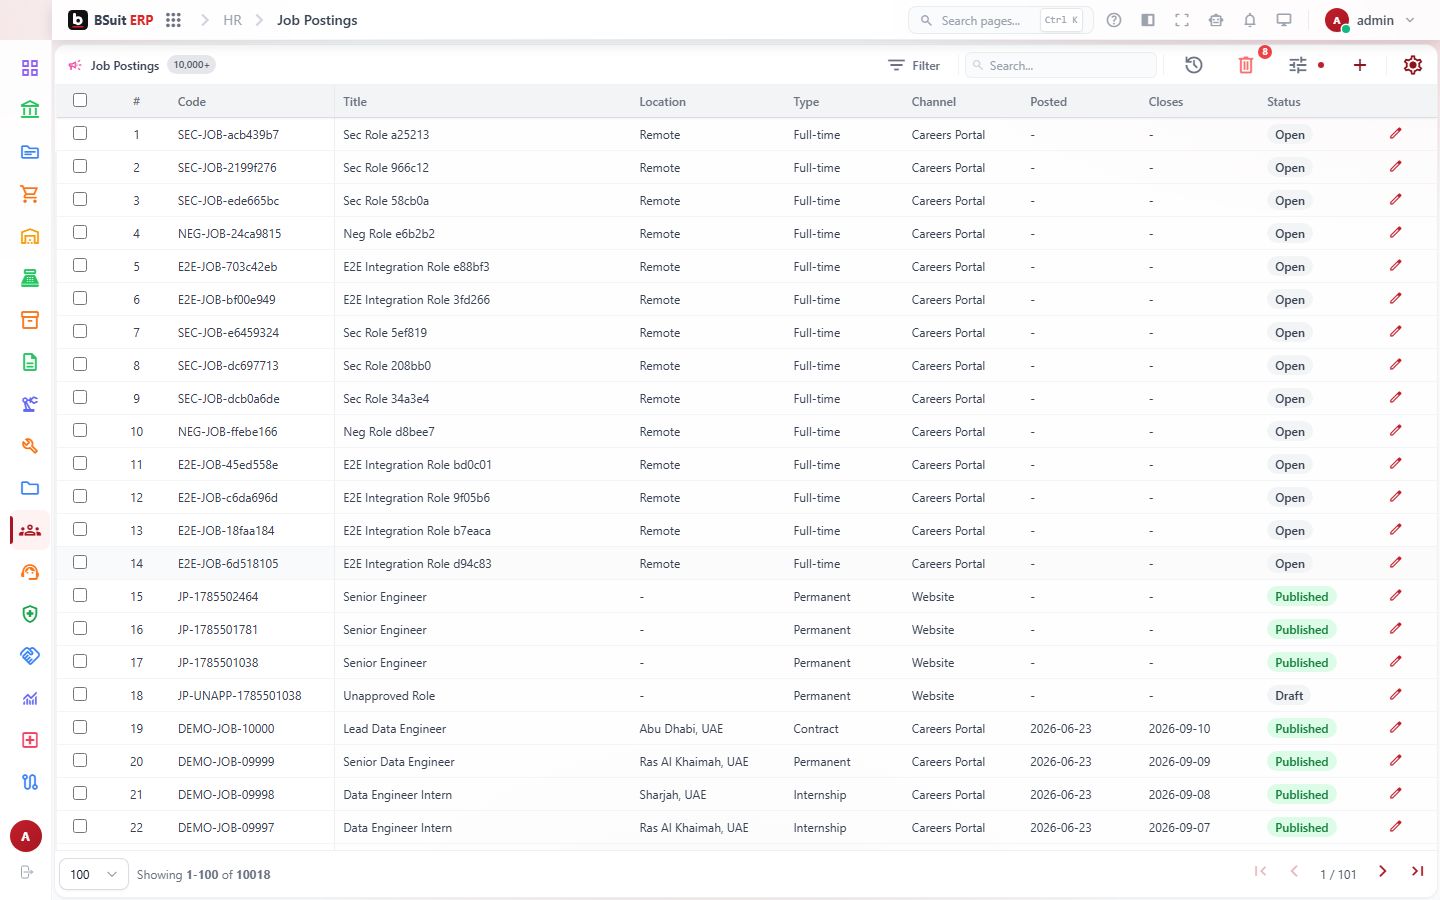Tick checkbox for DEMO-JOB-09997 row
This screenshot has height=900, width=1440.
[80, 826]
